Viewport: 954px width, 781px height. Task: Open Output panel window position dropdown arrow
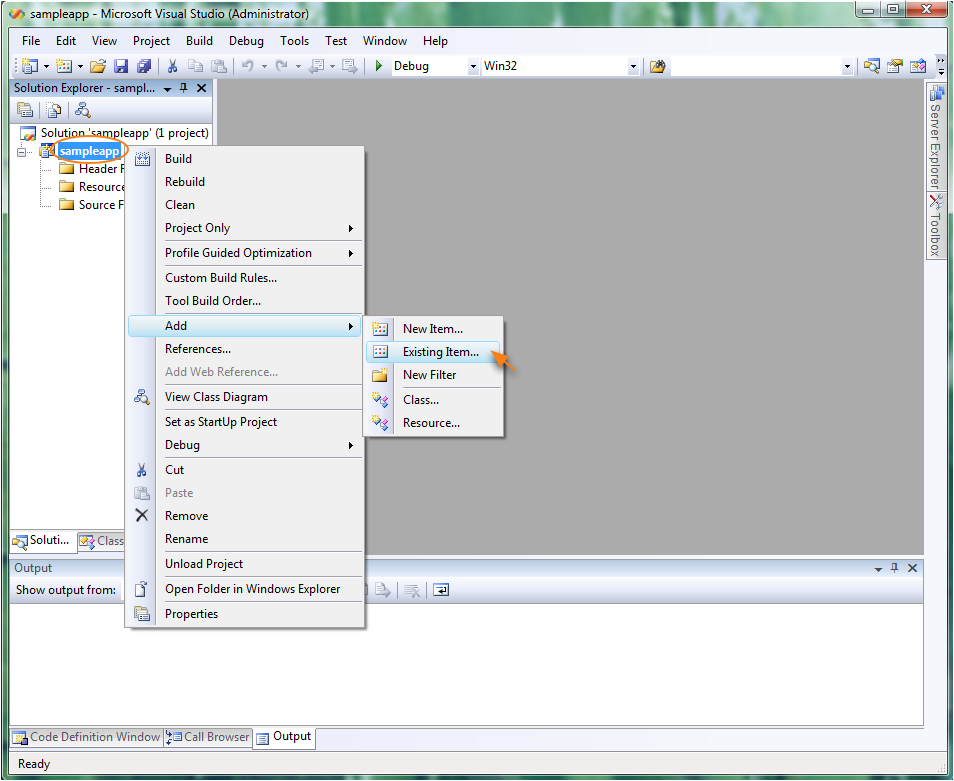pos(878,568)
